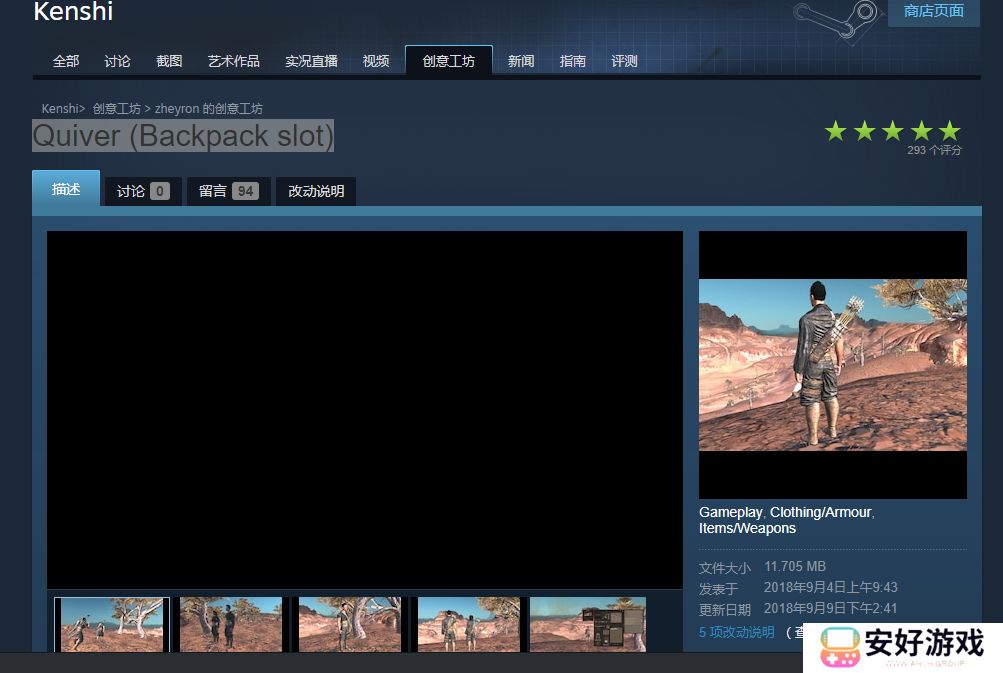The height and width of the screenshot is (673, 1003).
Task: Open the 评测 tab
Action: pos(623,60)
